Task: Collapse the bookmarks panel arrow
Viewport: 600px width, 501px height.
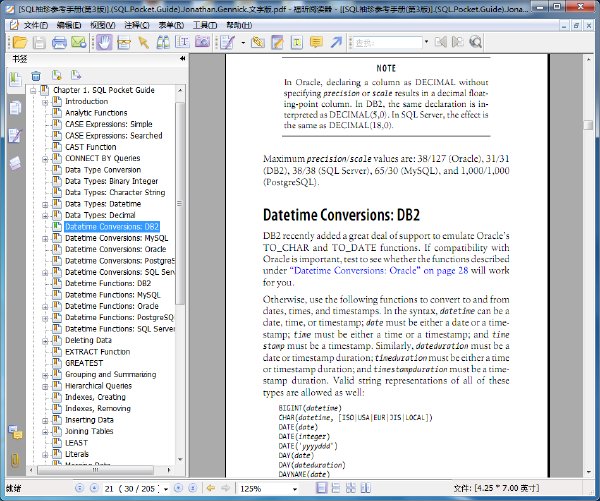Action: (183, 59)
